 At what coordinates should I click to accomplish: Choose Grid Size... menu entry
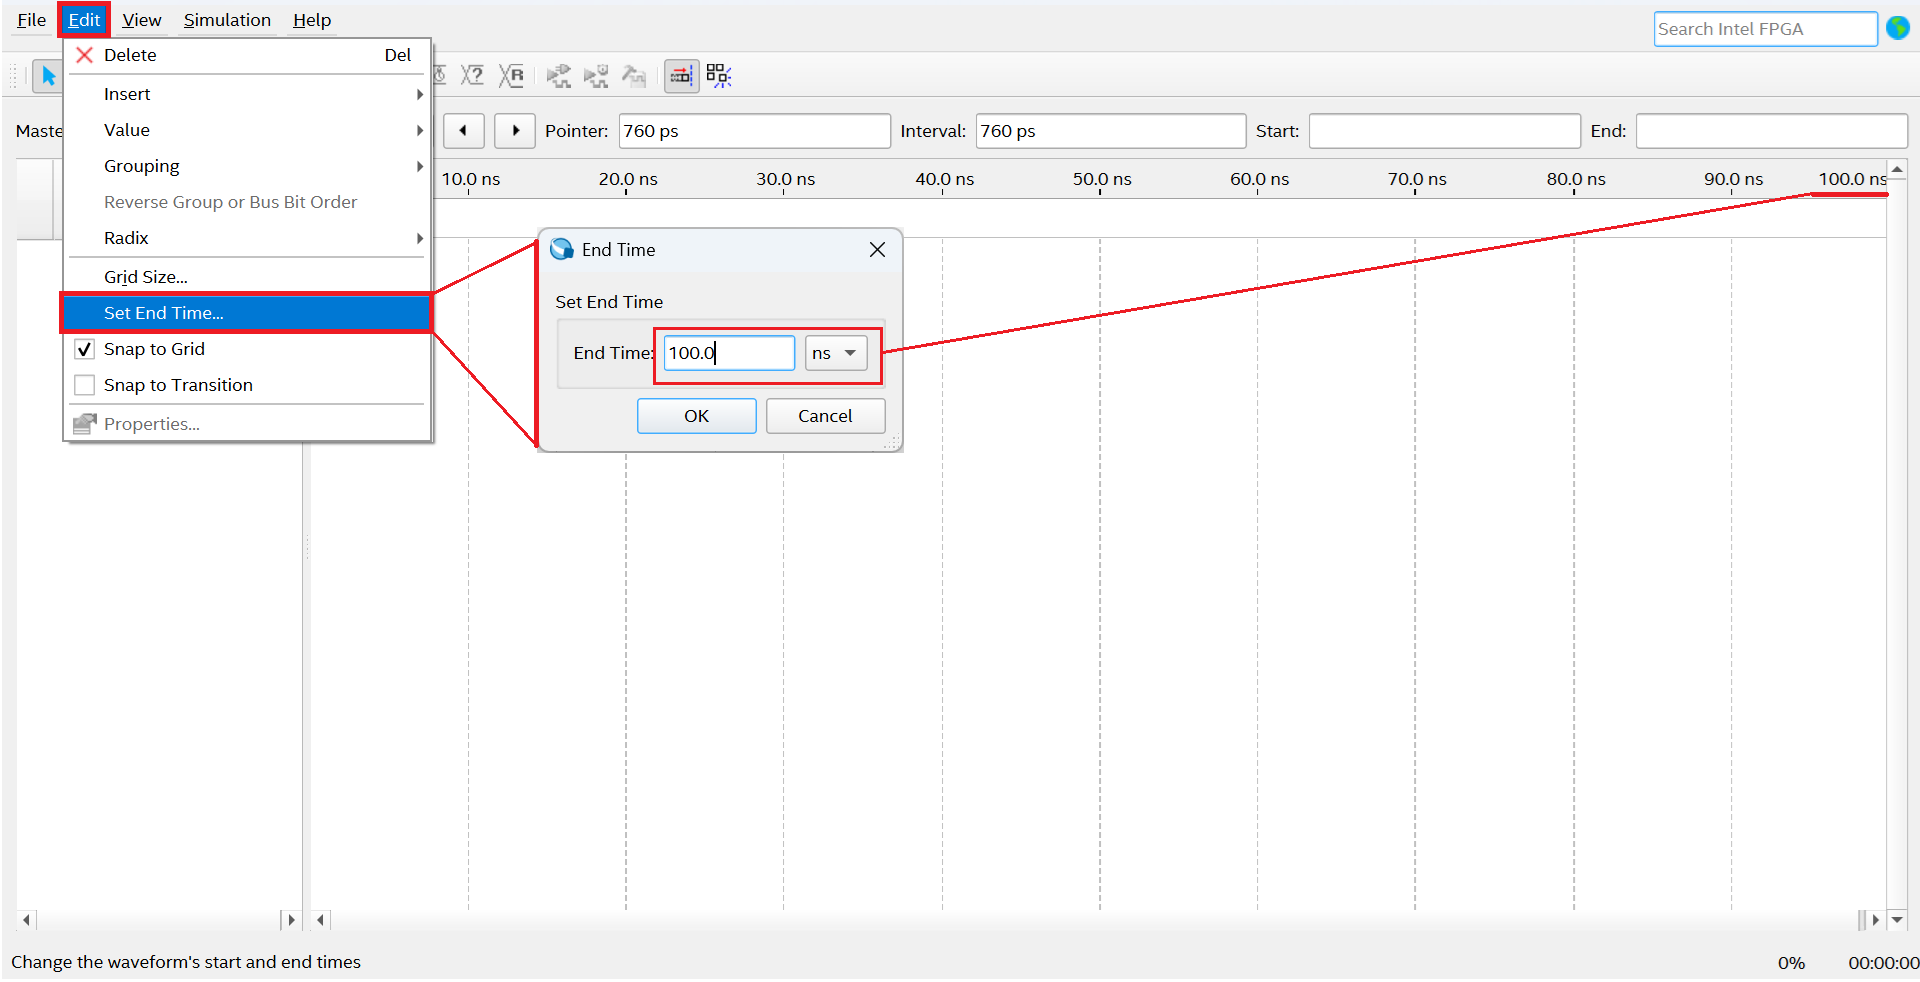[x=247, y=277]
